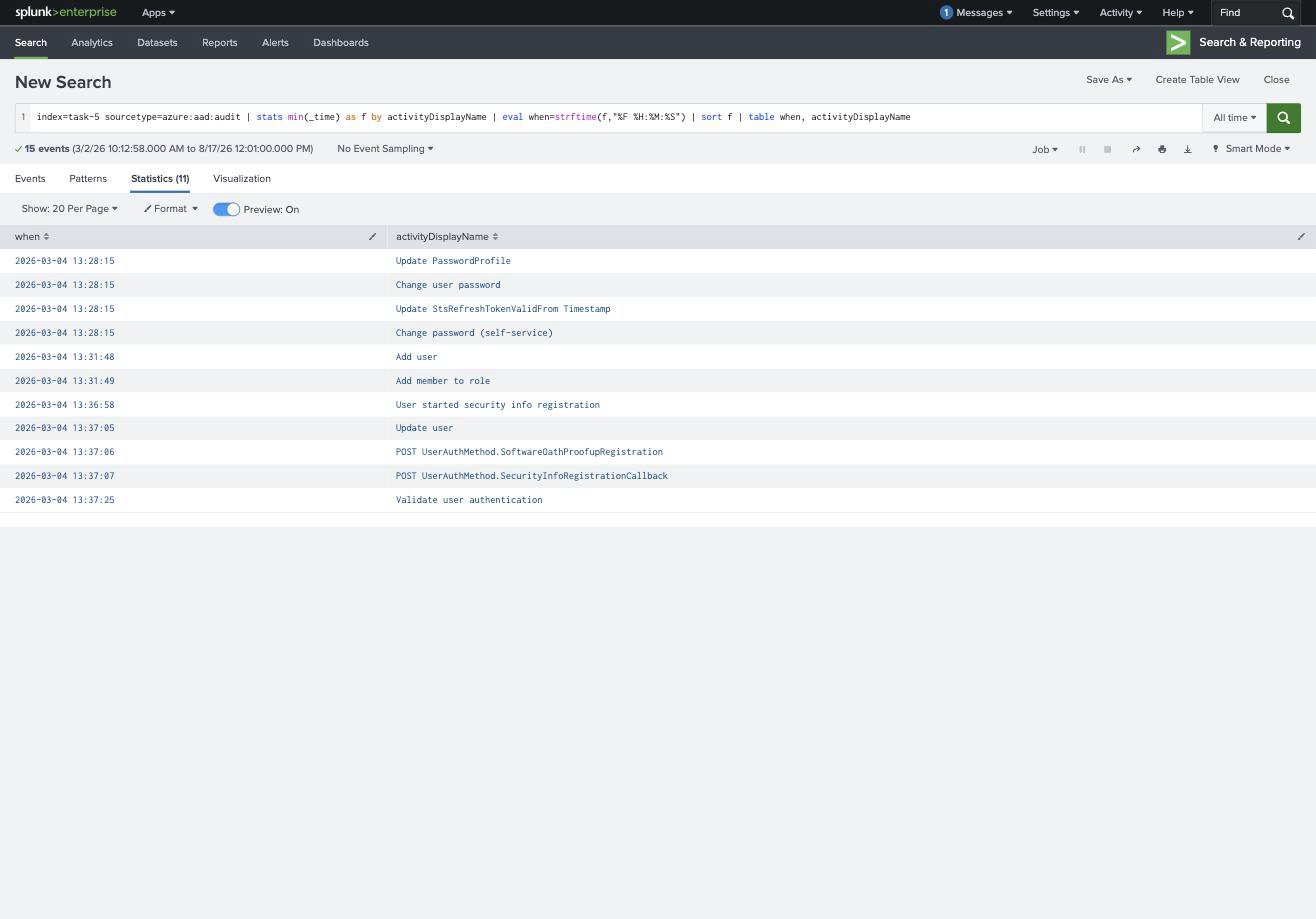Open the Reports nav item
Image resolution: width=1316 pixels, height=919 pixels.
point(219,43)
